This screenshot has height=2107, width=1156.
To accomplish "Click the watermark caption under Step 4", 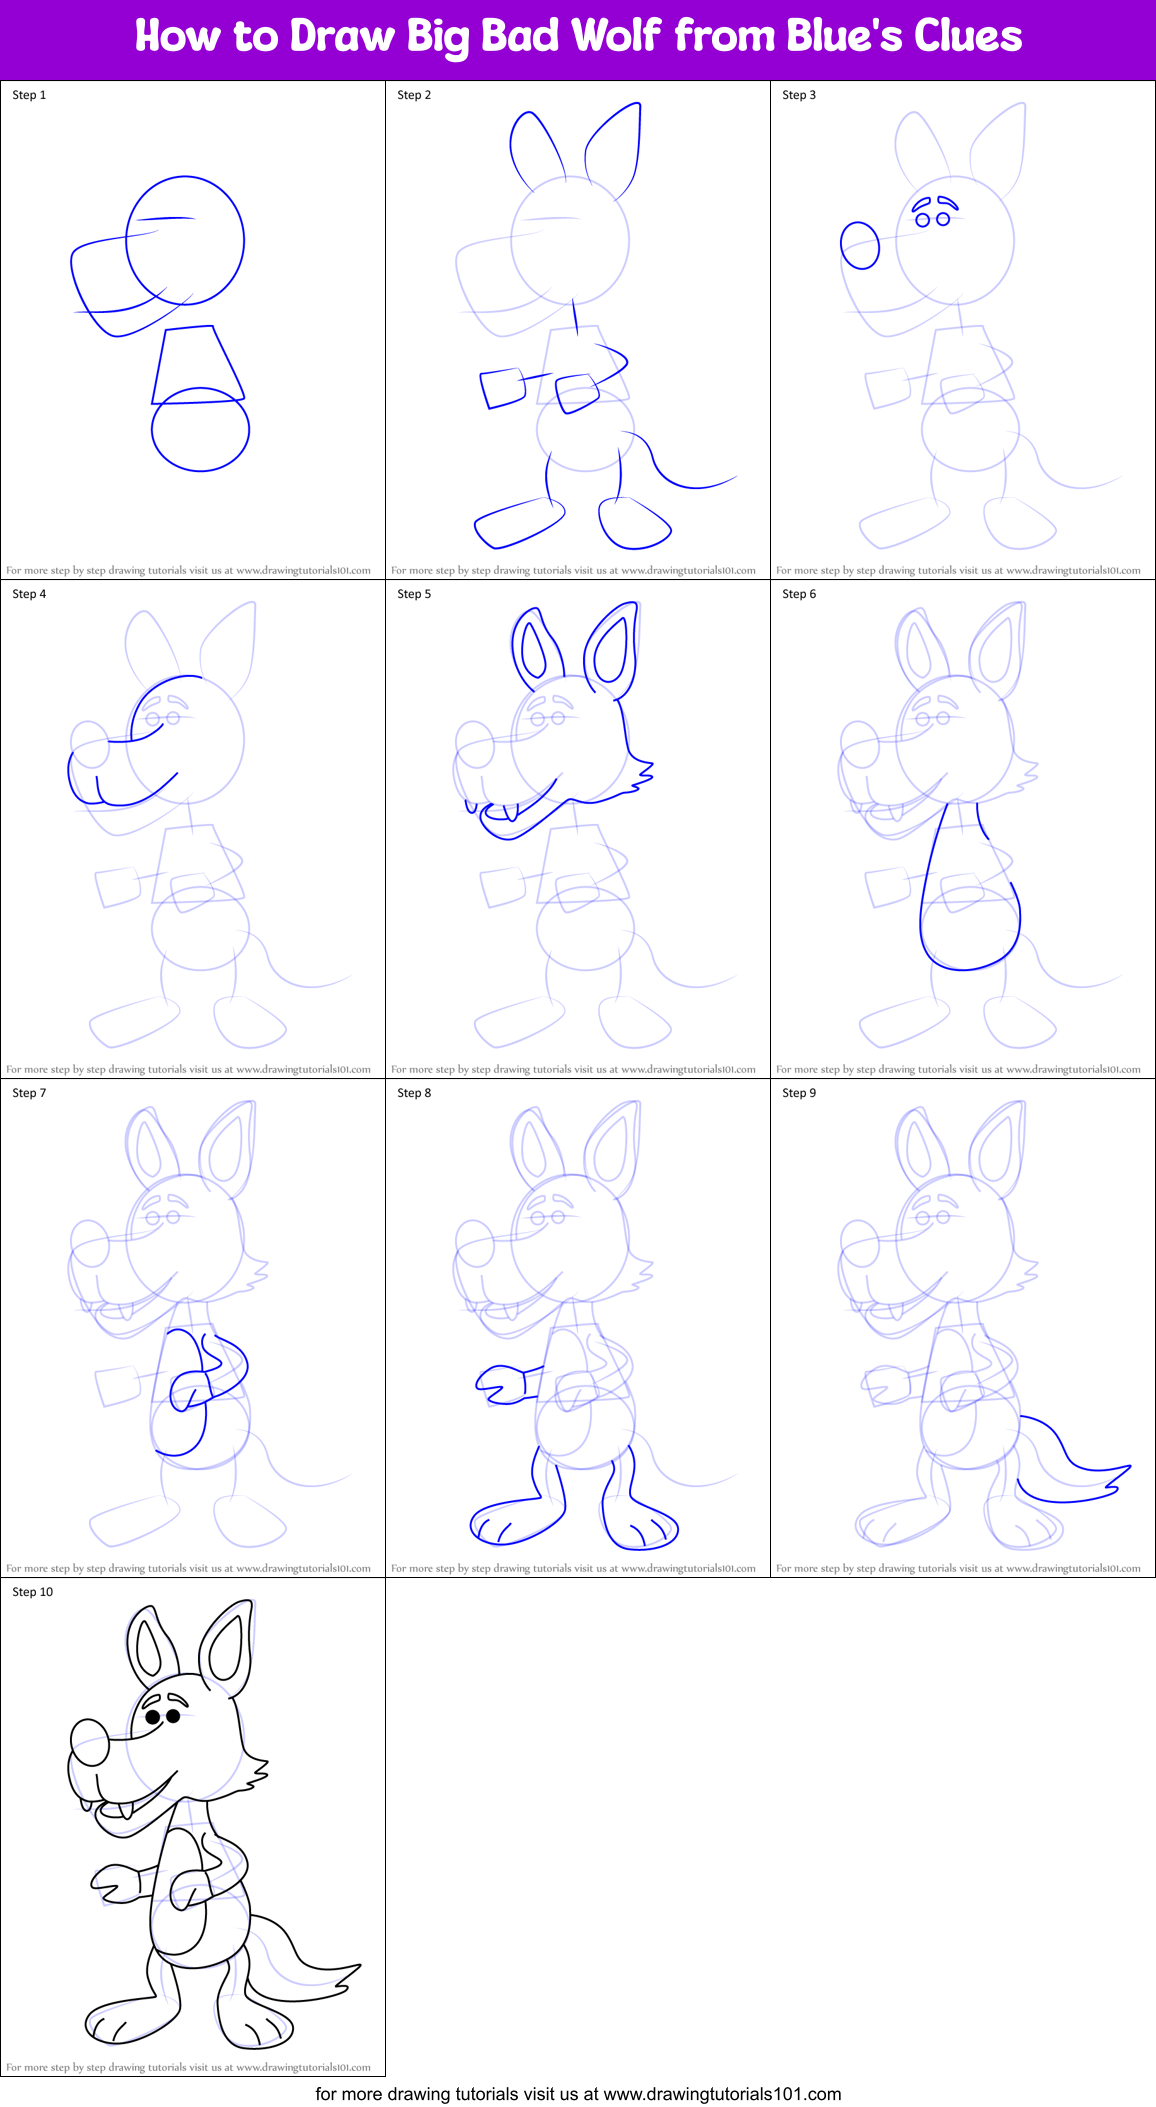I will tap(188, 1070).
